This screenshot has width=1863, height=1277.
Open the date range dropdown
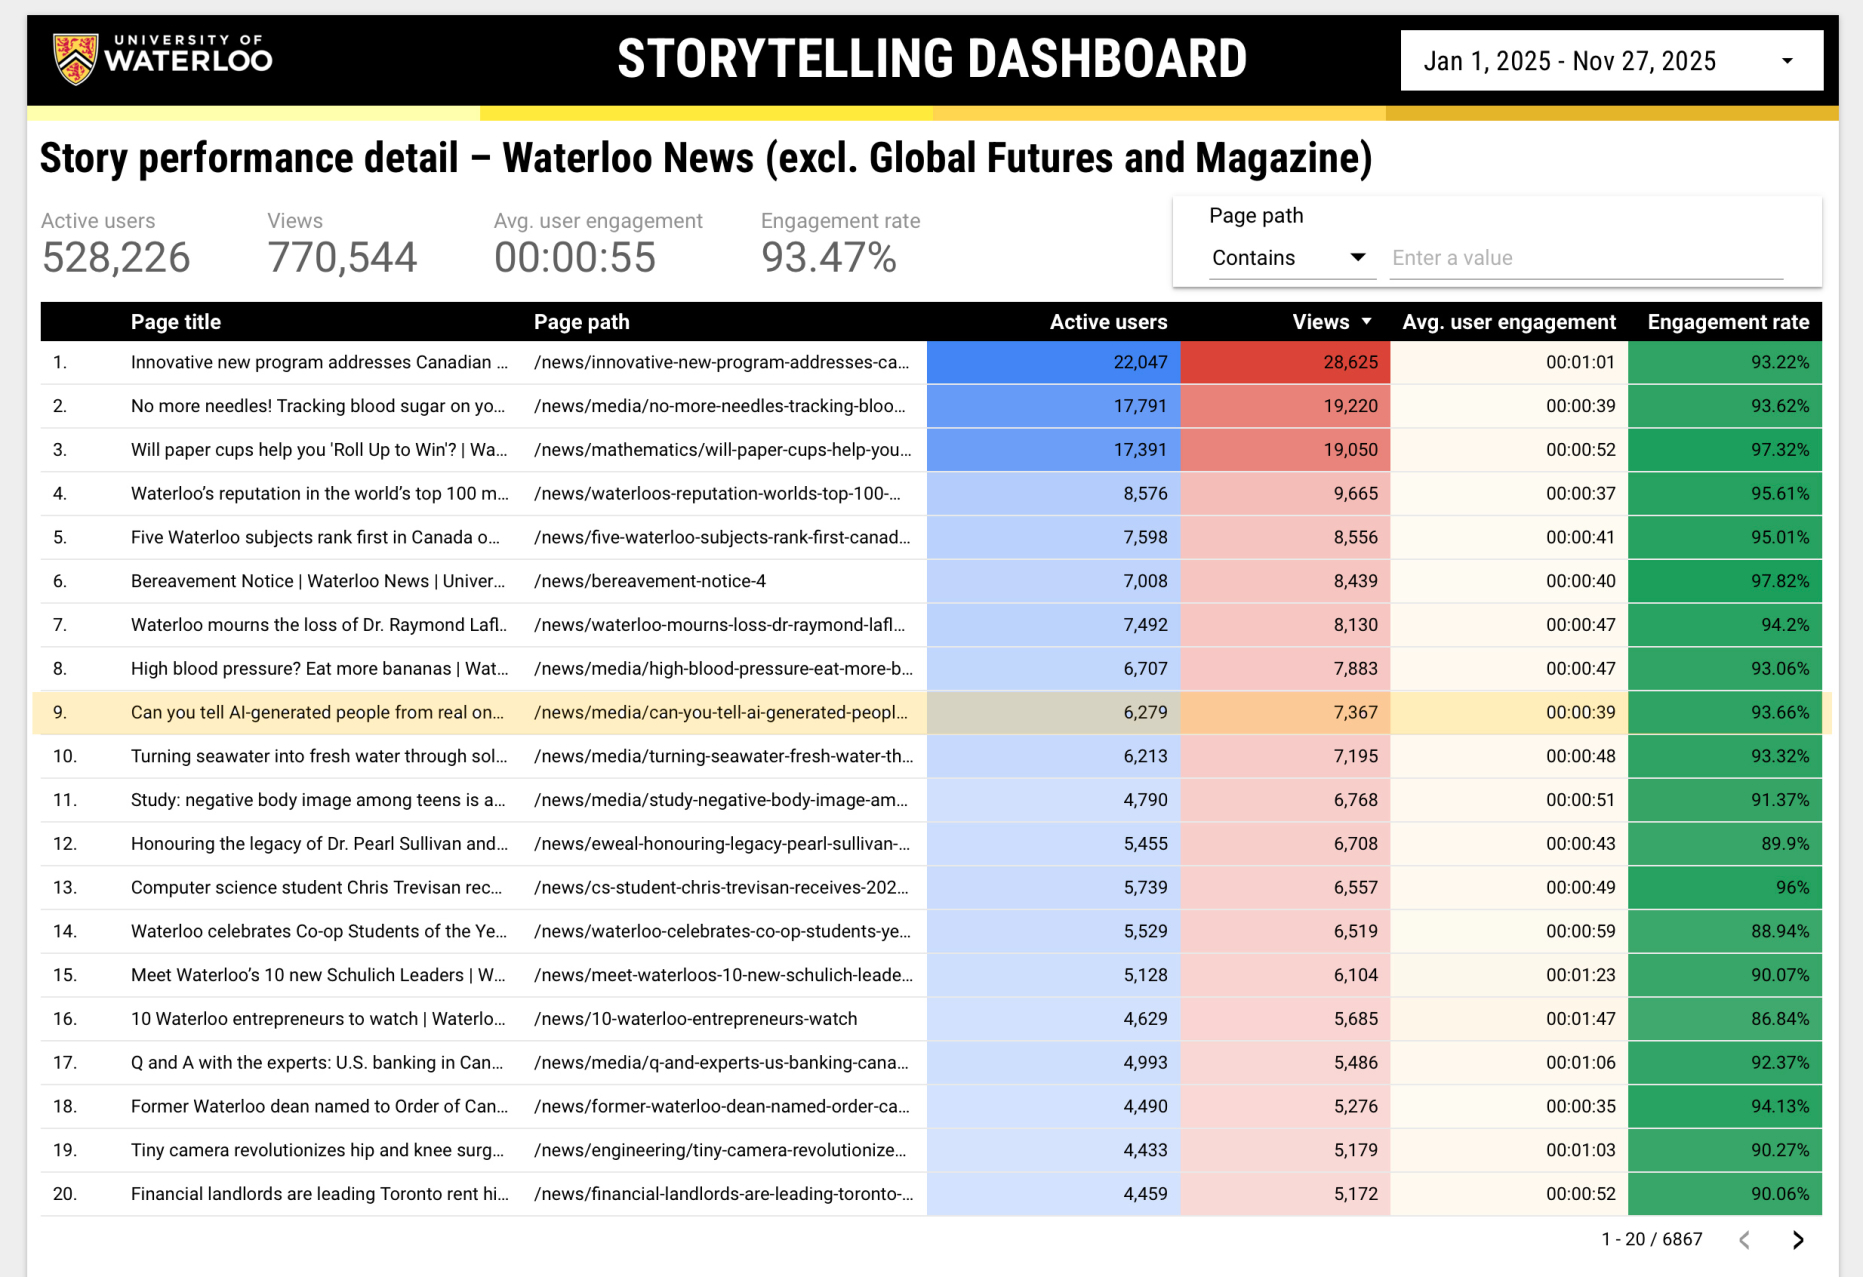(1610, 61)
